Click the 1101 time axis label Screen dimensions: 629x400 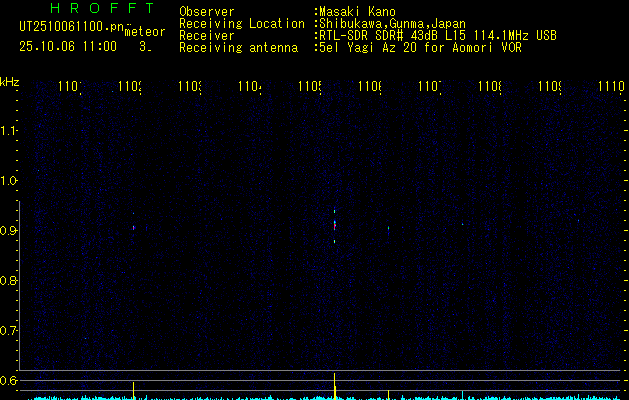pos(70,86)
